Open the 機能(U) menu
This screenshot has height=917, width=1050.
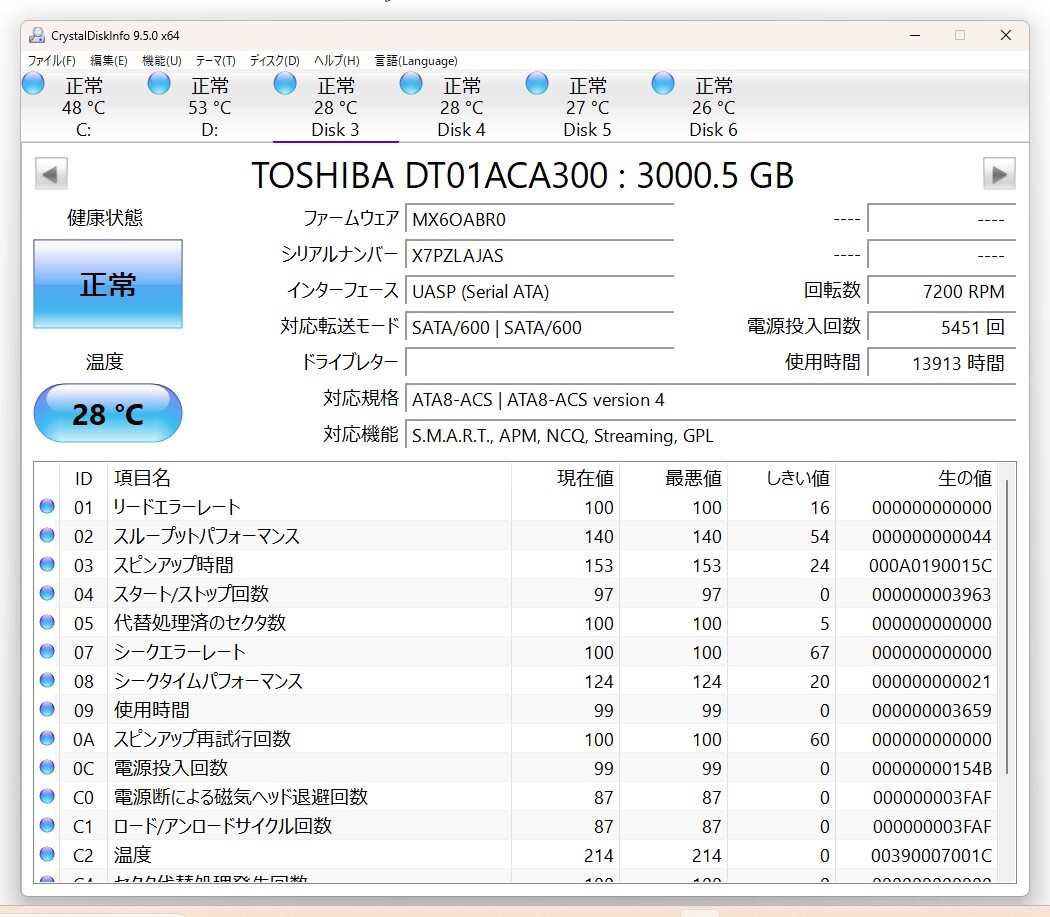161,61
